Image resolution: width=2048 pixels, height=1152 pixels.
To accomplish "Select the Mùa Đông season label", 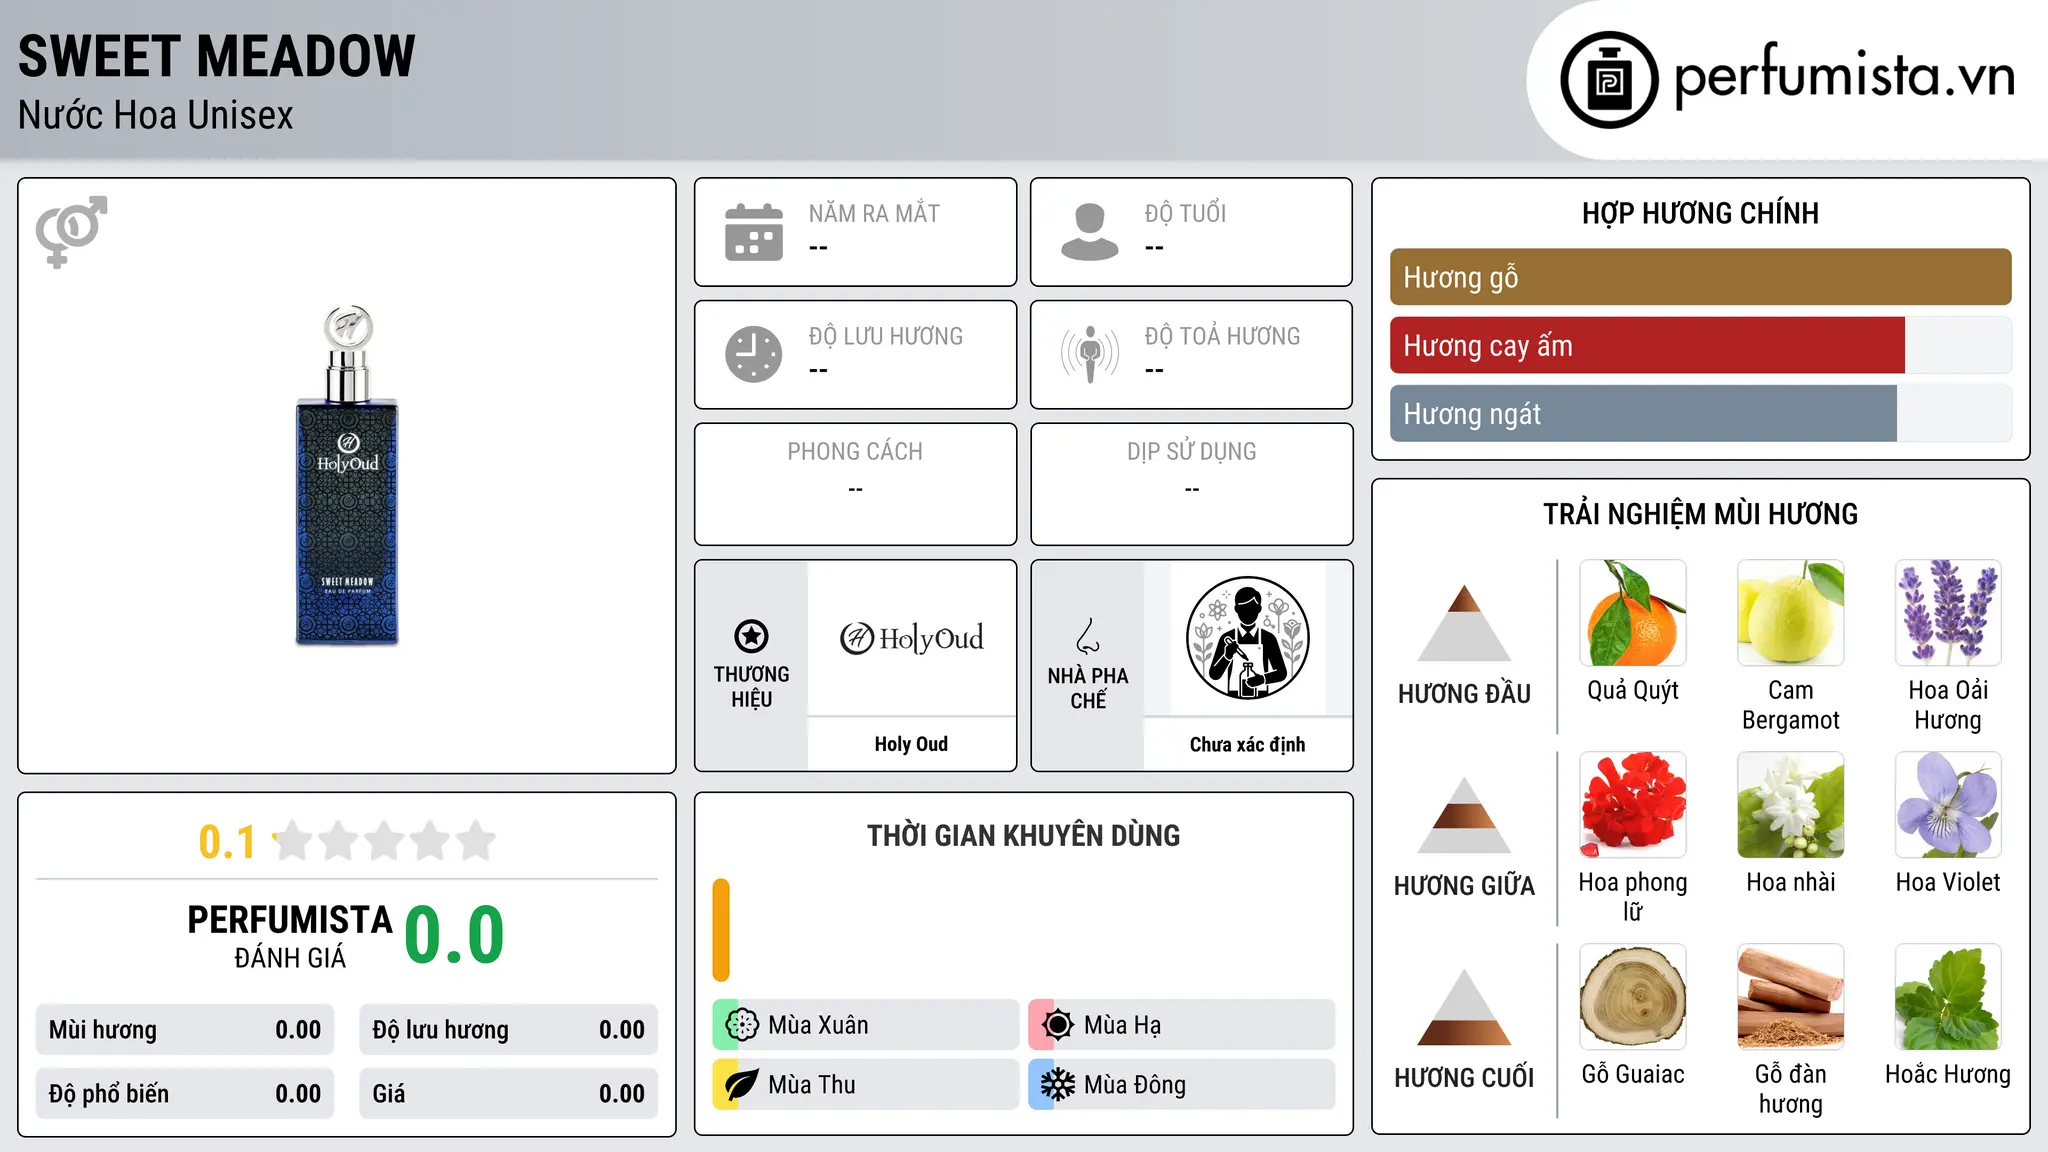I will point(1134,1085).
